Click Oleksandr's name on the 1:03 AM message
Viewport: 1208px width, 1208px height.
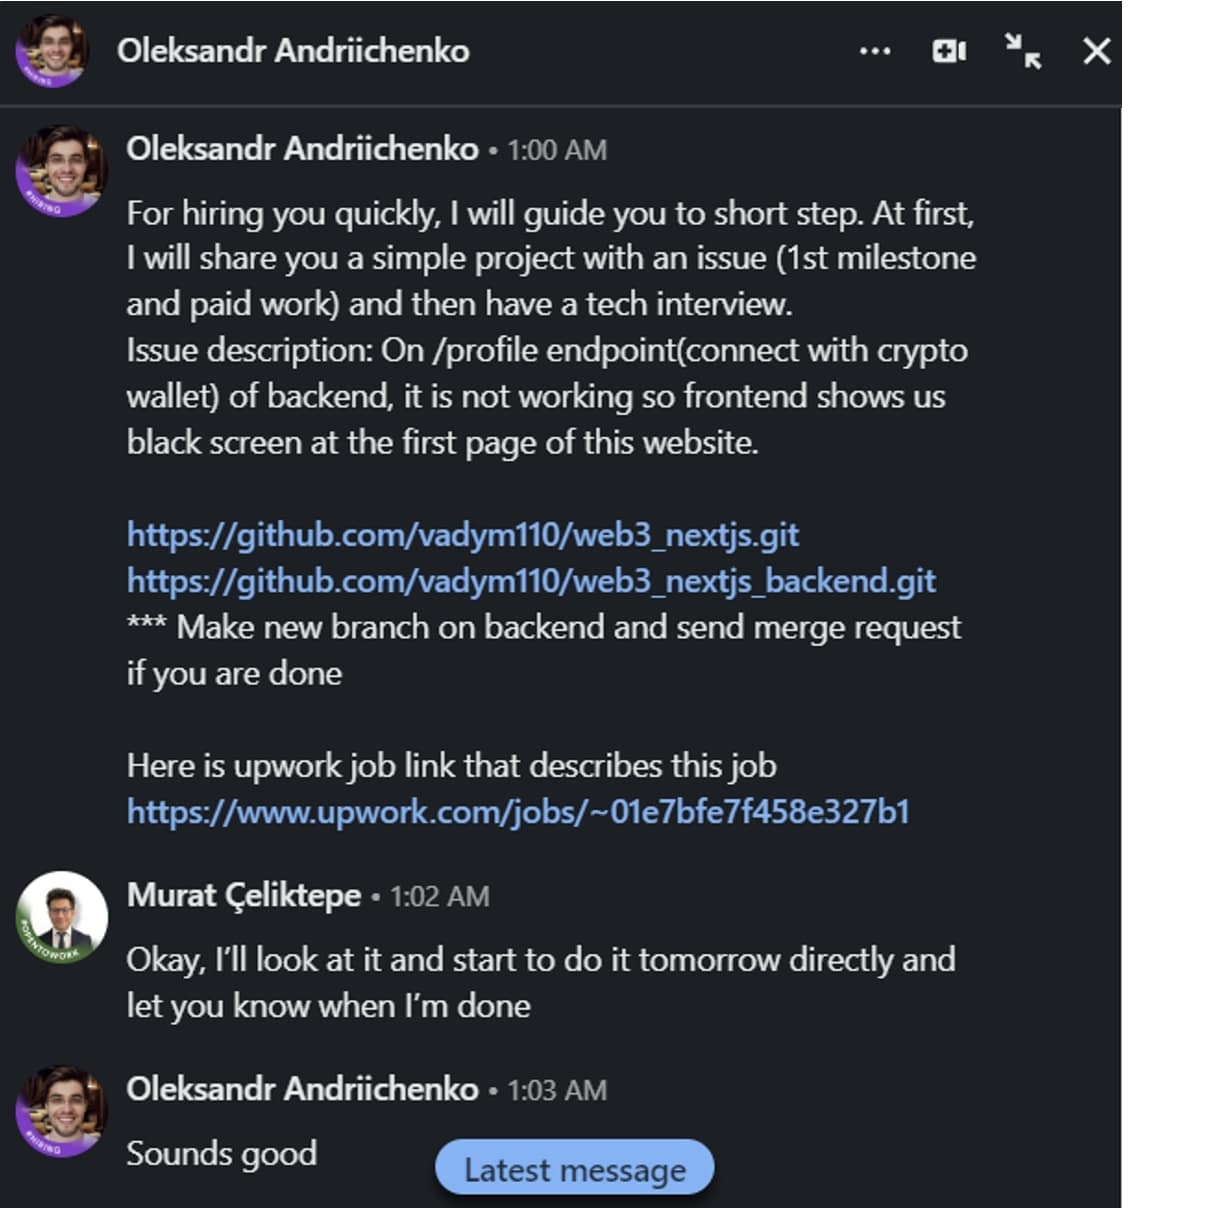click(x=302, y=1089)
